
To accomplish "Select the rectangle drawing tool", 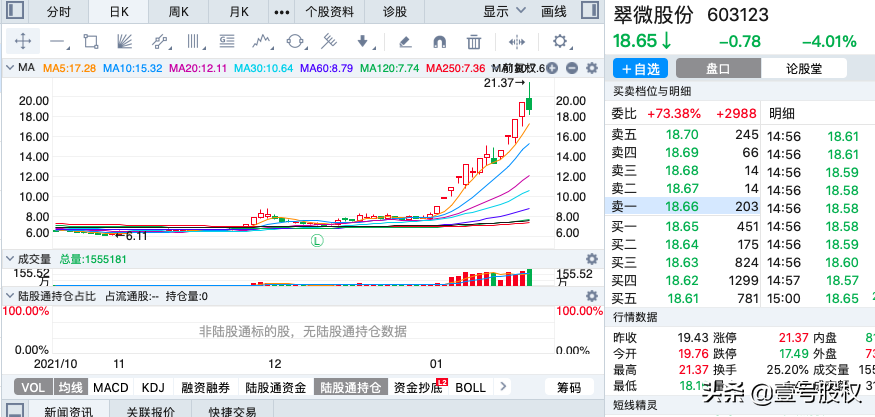I will tap(91, 41).
